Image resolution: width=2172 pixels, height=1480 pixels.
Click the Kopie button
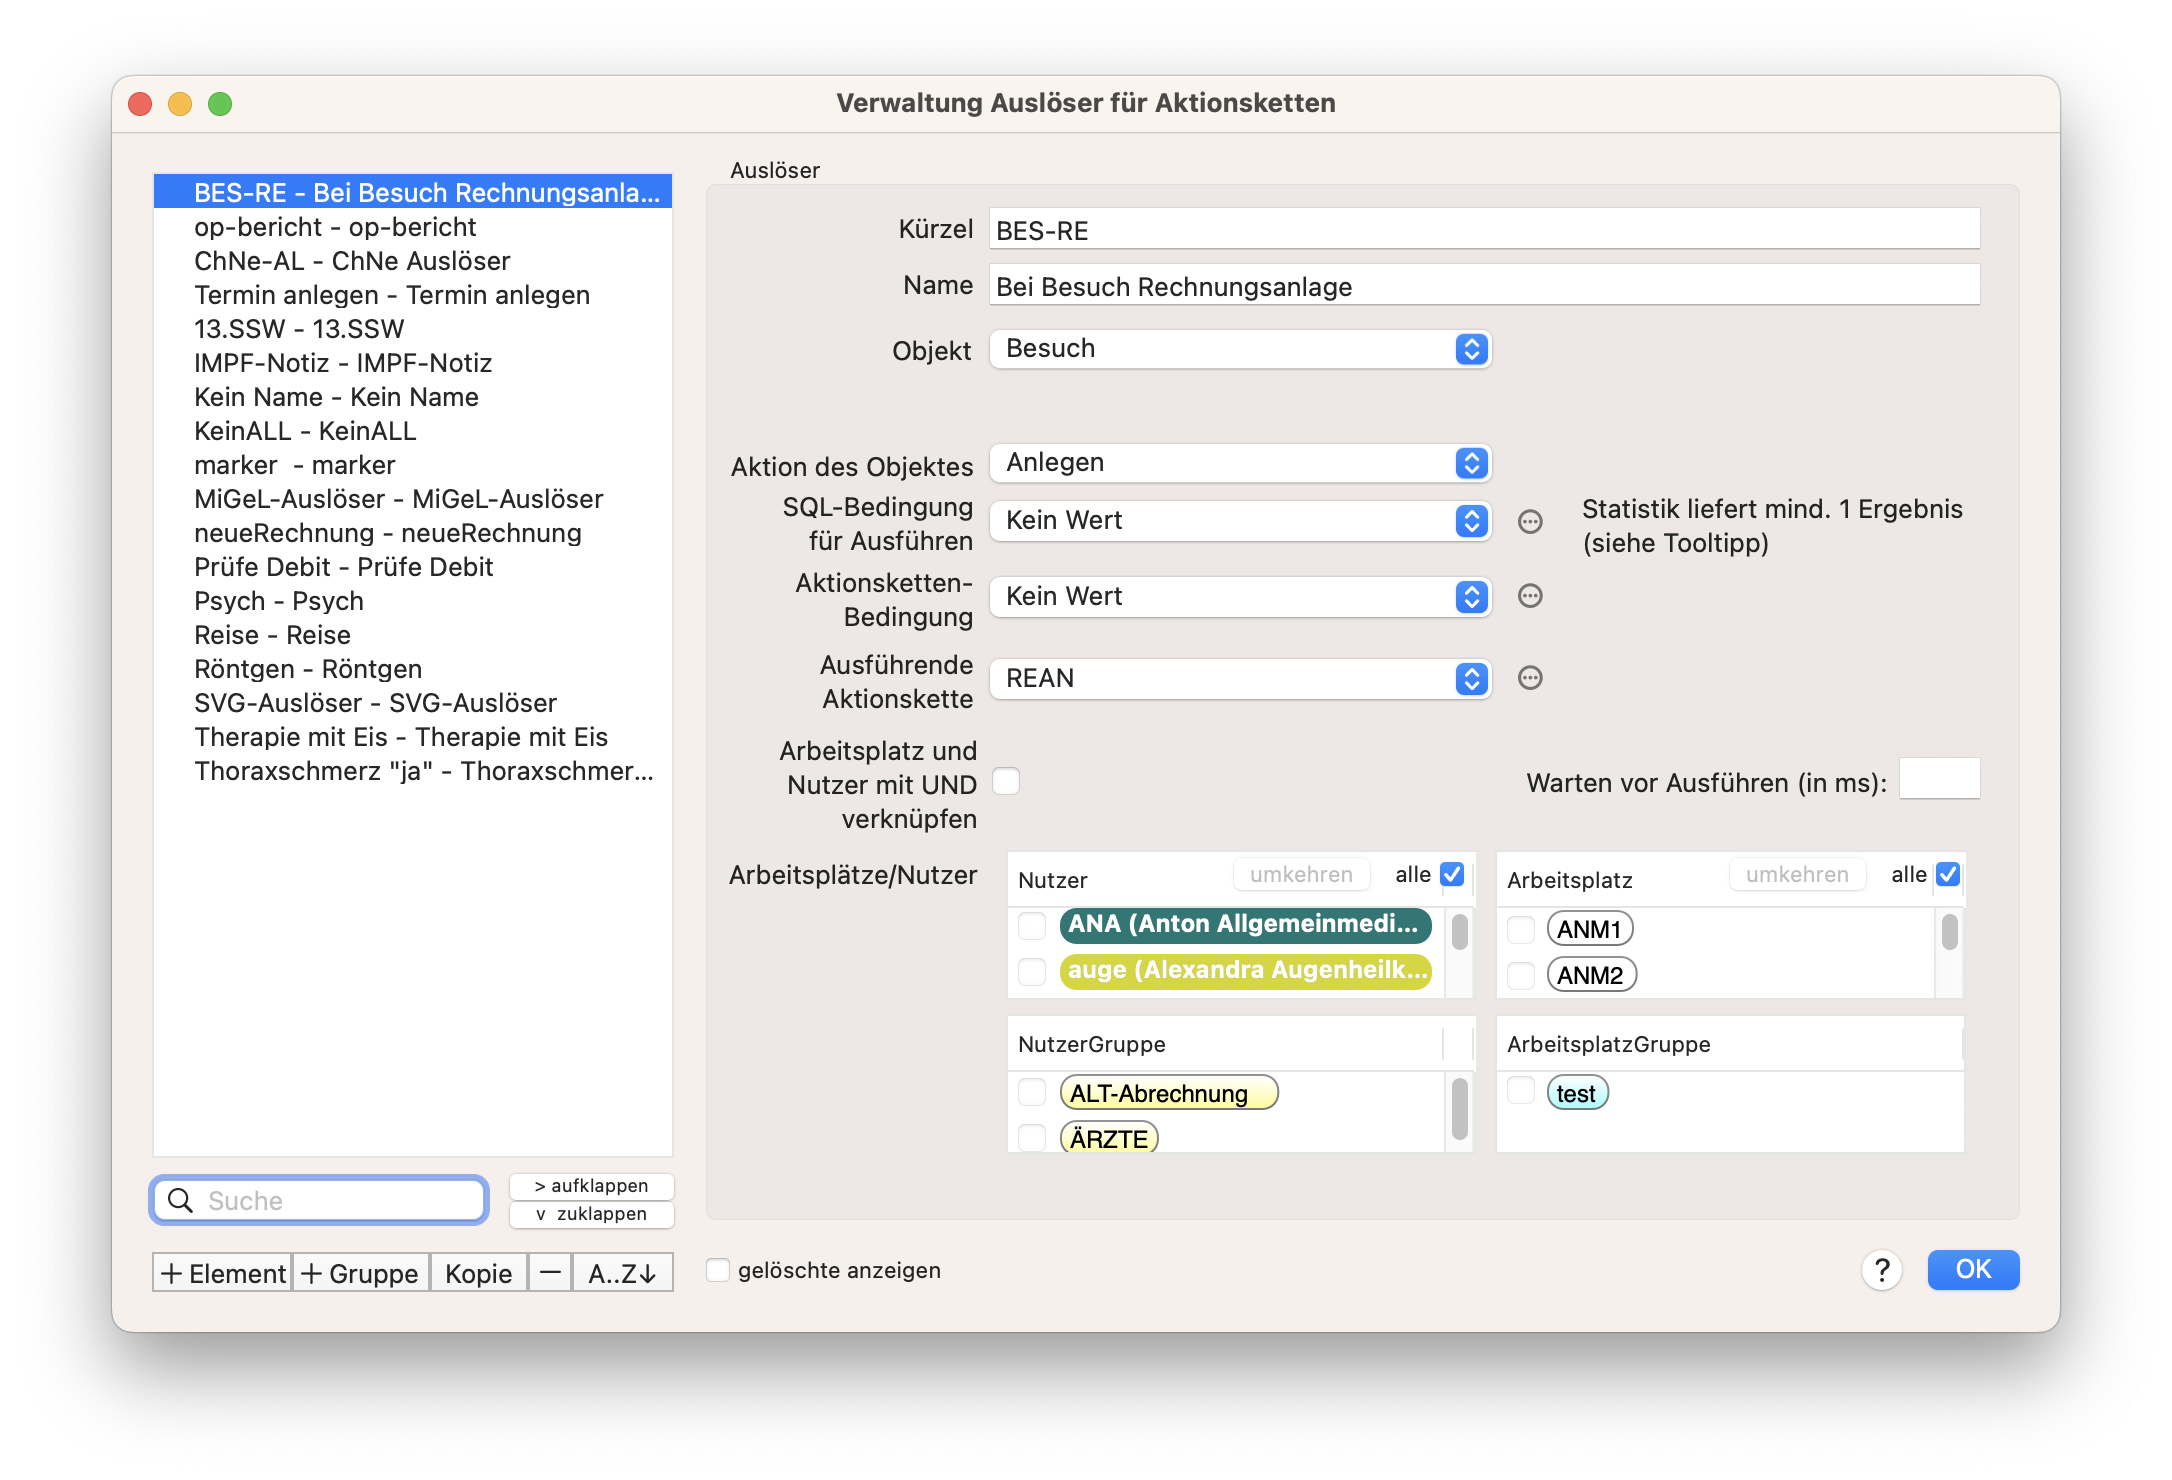[479, 1272]
